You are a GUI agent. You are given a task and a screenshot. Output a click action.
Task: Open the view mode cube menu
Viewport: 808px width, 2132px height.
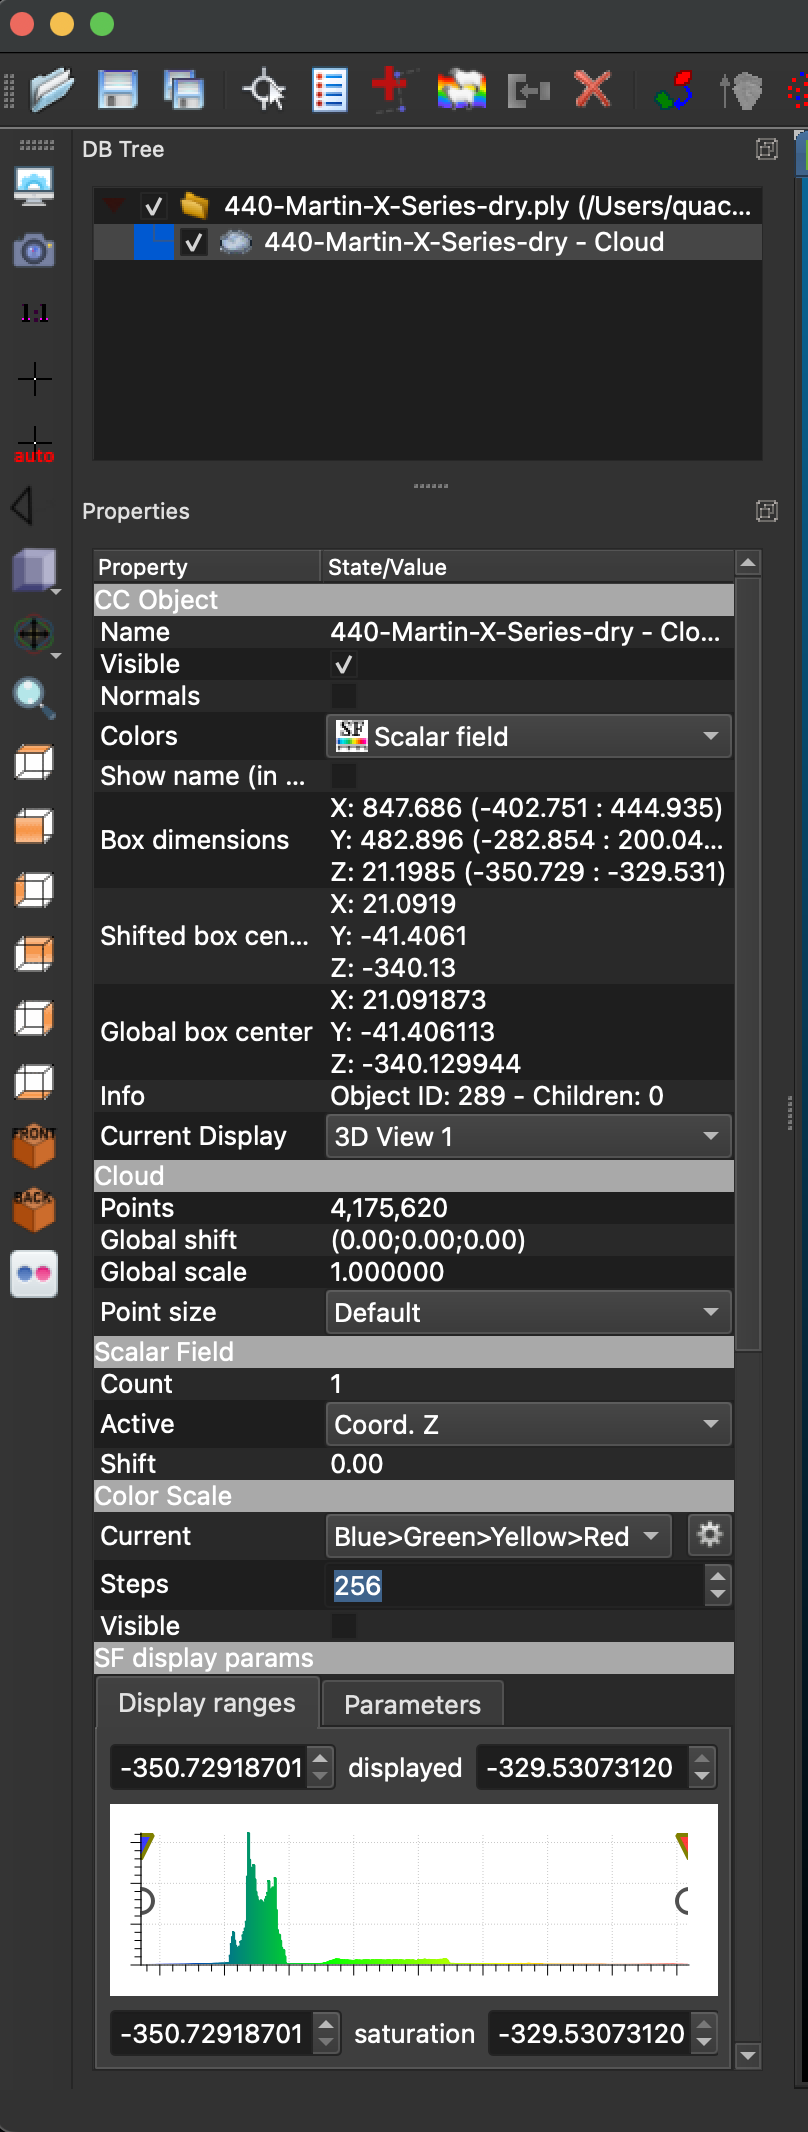(34, 570)
